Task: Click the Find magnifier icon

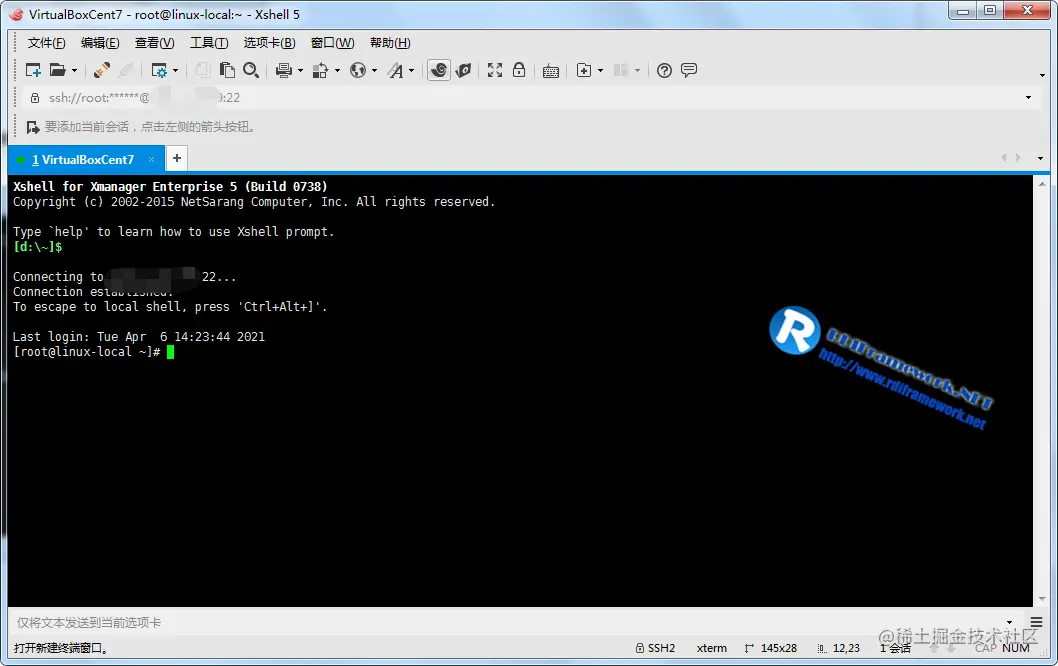Action: 251,70
